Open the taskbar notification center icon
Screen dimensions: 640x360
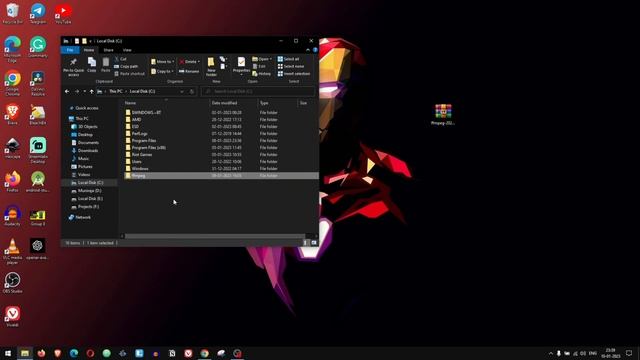pyautogui.click(x=629, y=353)
